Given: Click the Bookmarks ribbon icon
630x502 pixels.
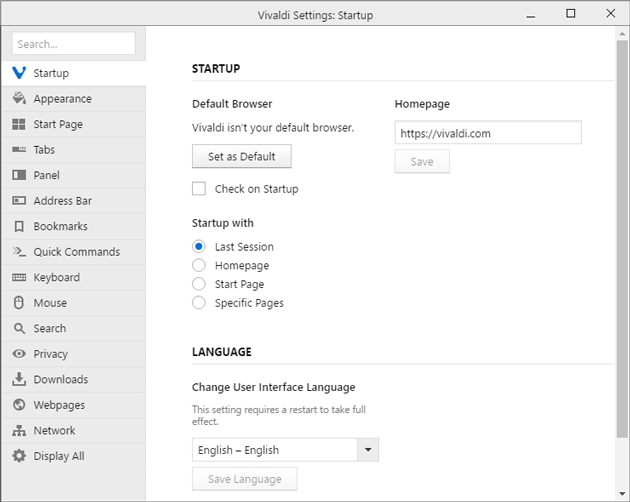Looking at the screenshot, I should coord(19,226).
